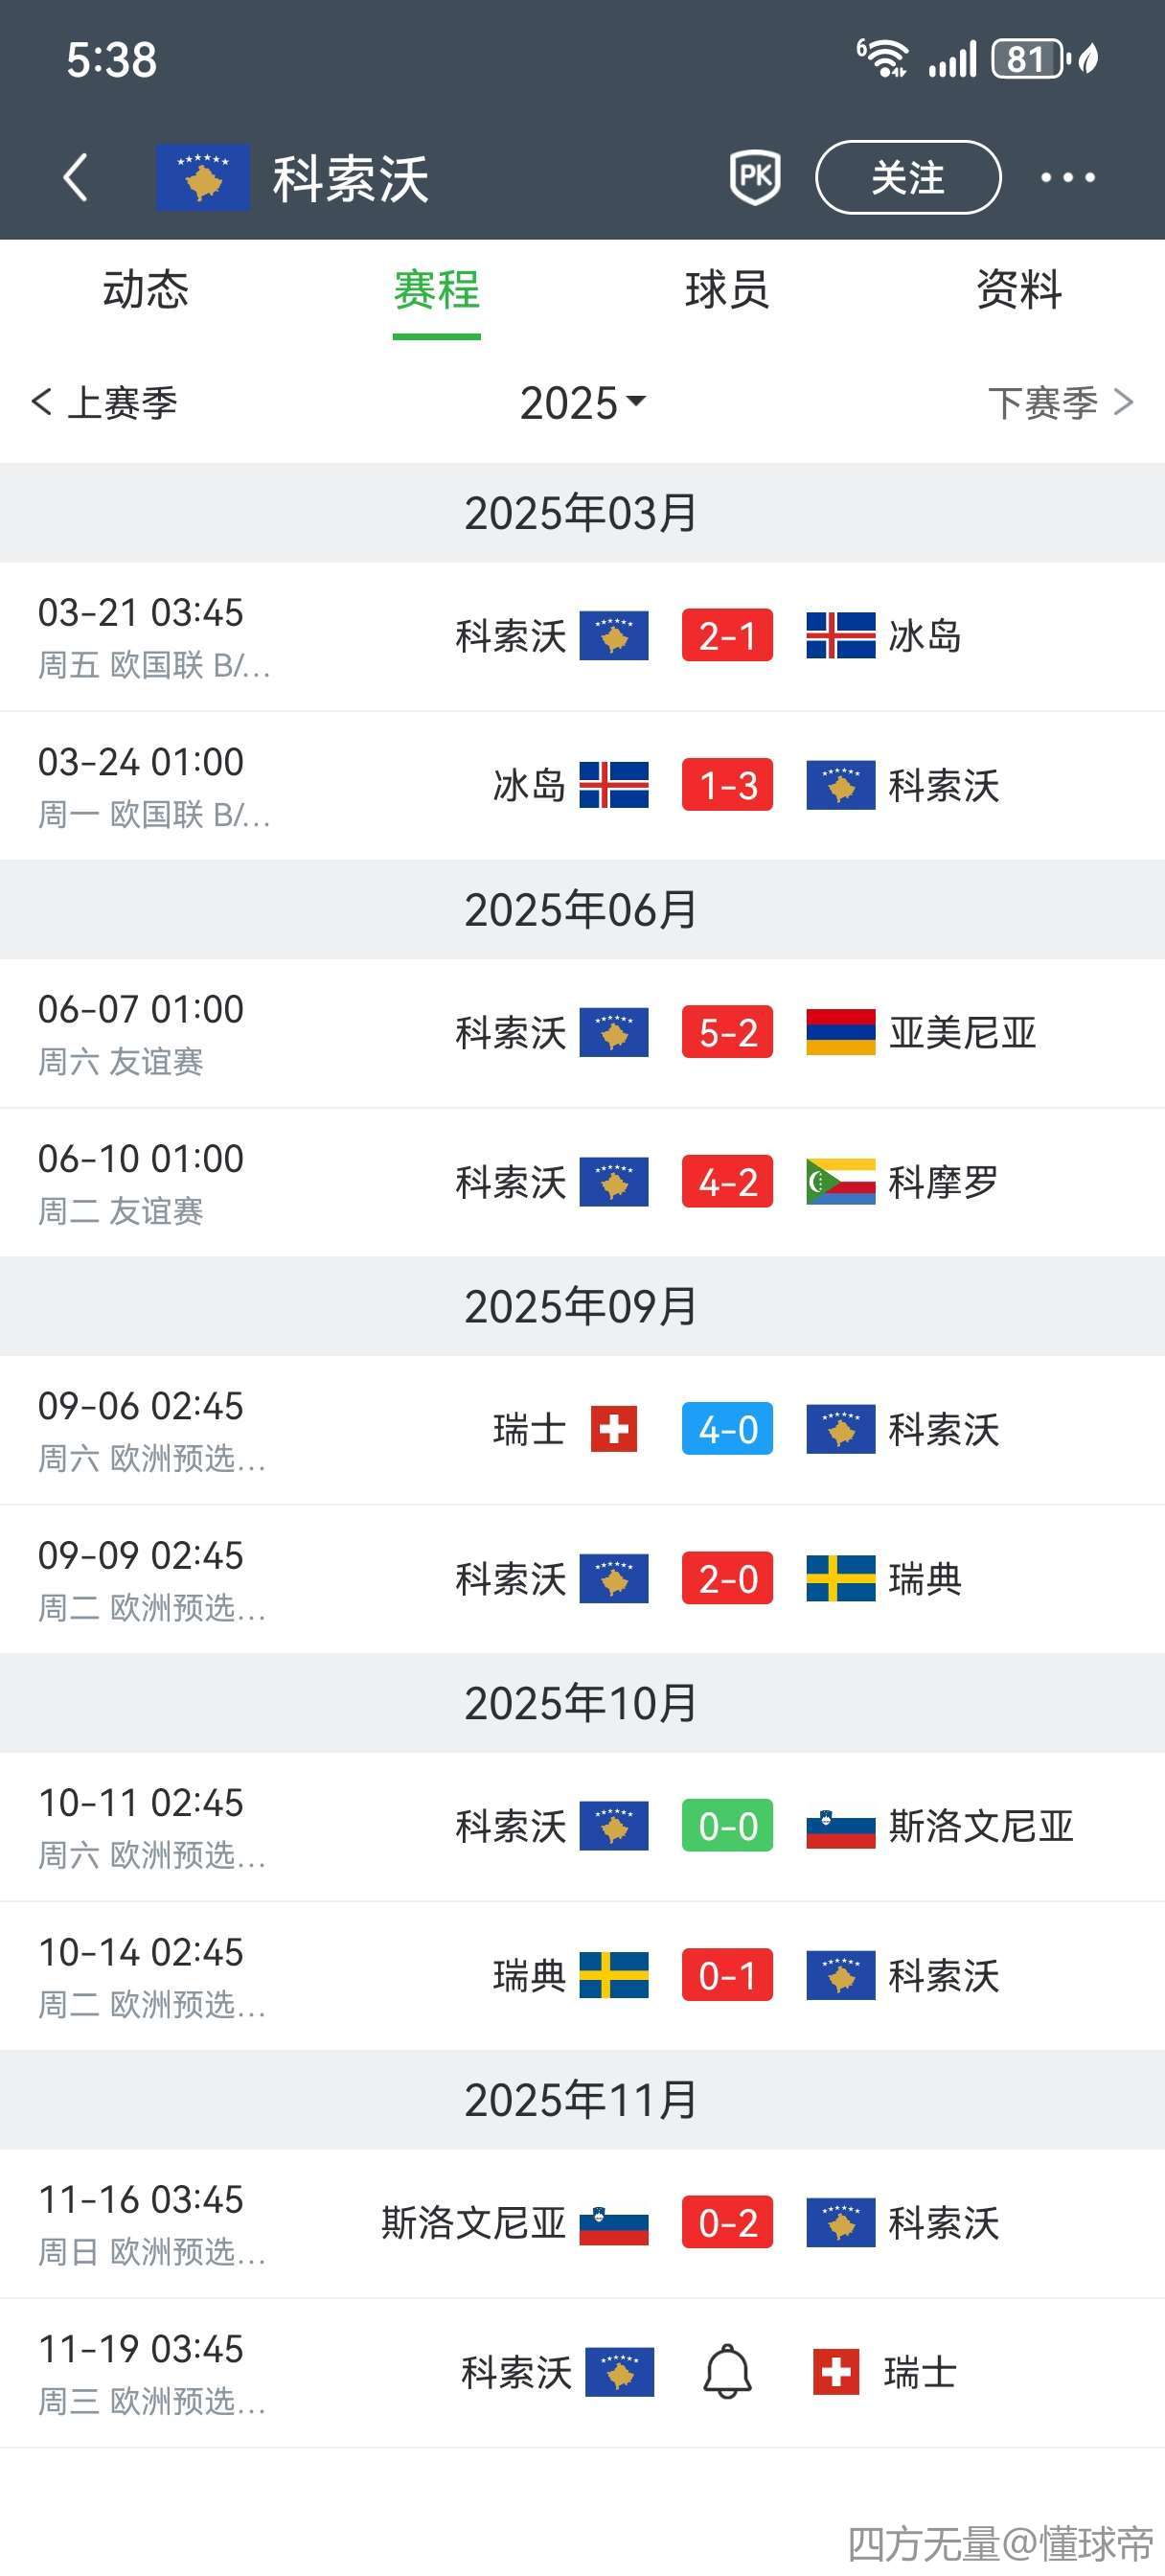The width and height of the screenshot is (1165, 2576).
Task: Tap Armenia flag in the 5-2 friendly
Action: pos(840,1033)
